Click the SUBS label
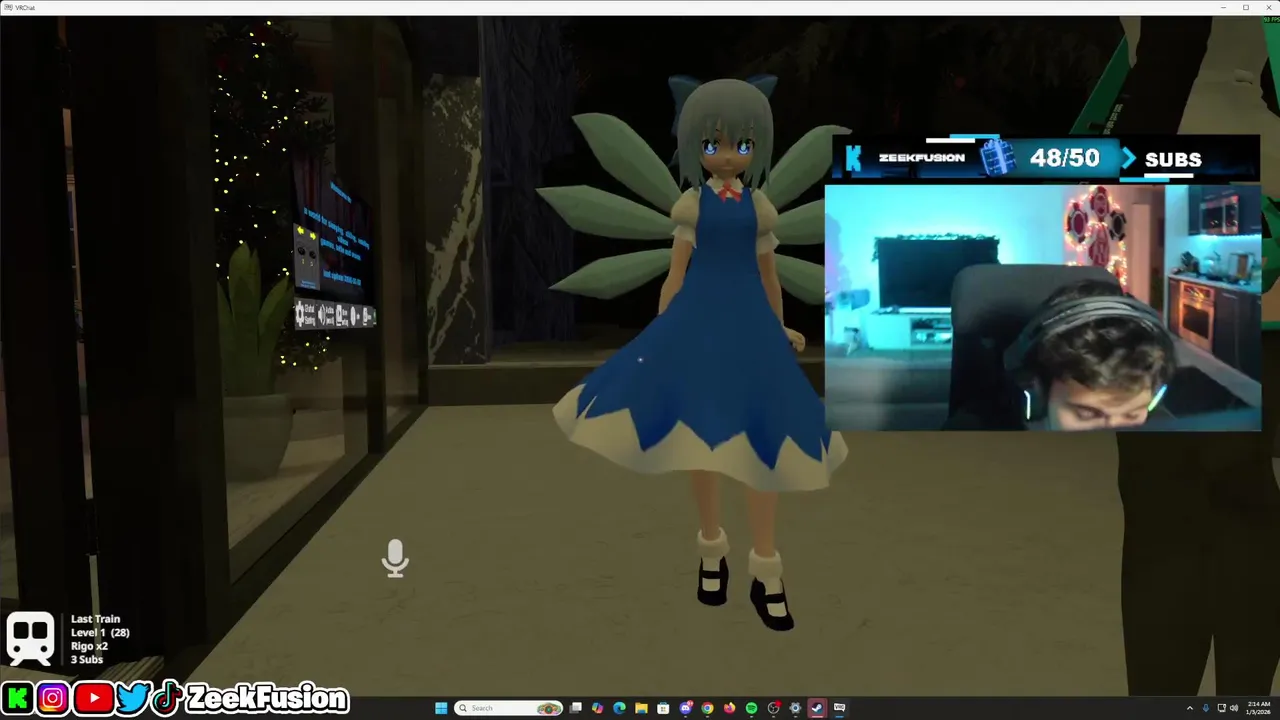1280x720 pixels. point(1173,160)
